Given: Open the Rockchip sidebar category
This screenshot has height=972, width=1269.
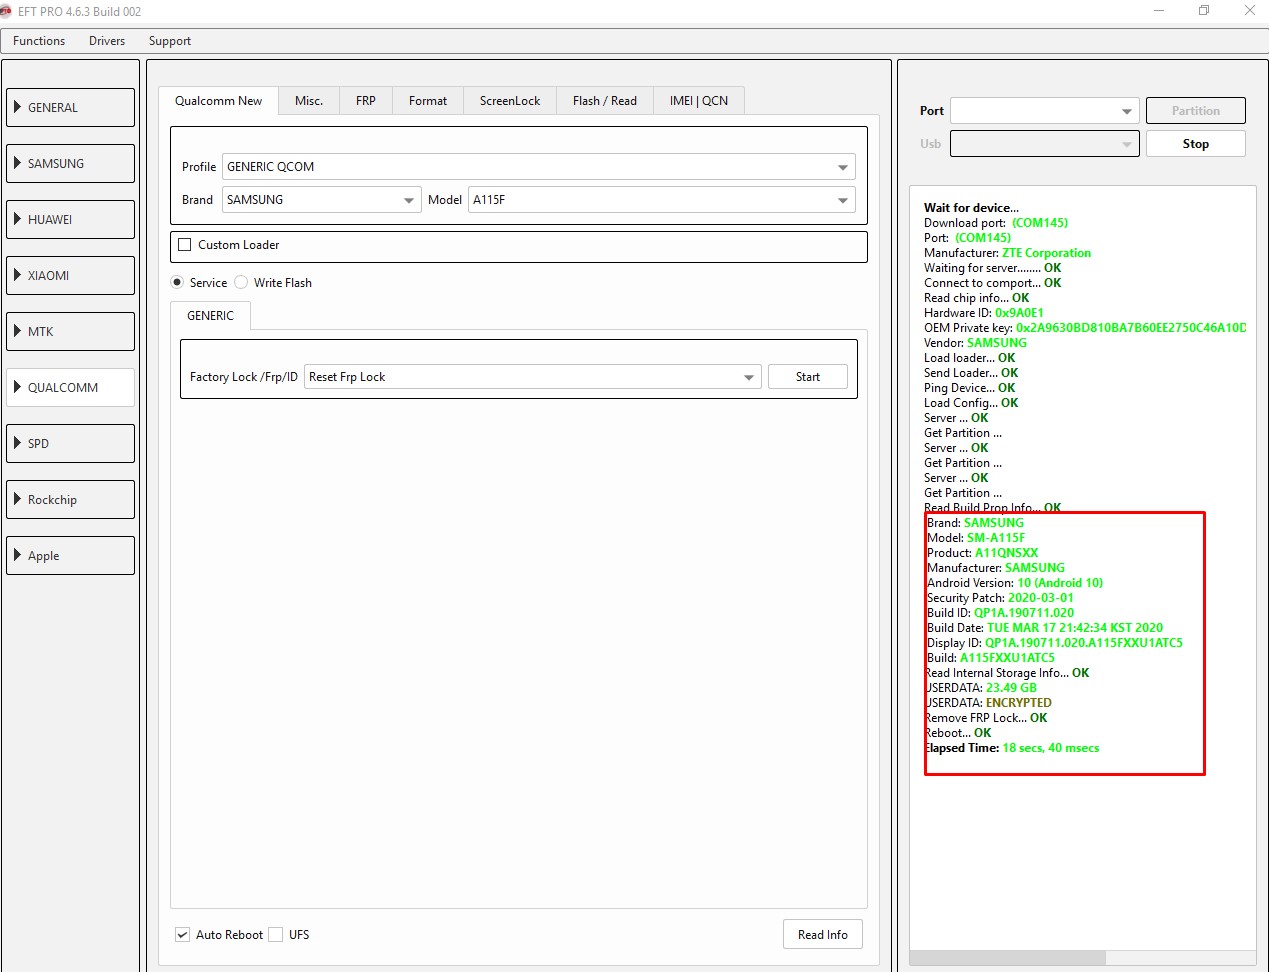Looking at the screenshot, I should [70, 500].
